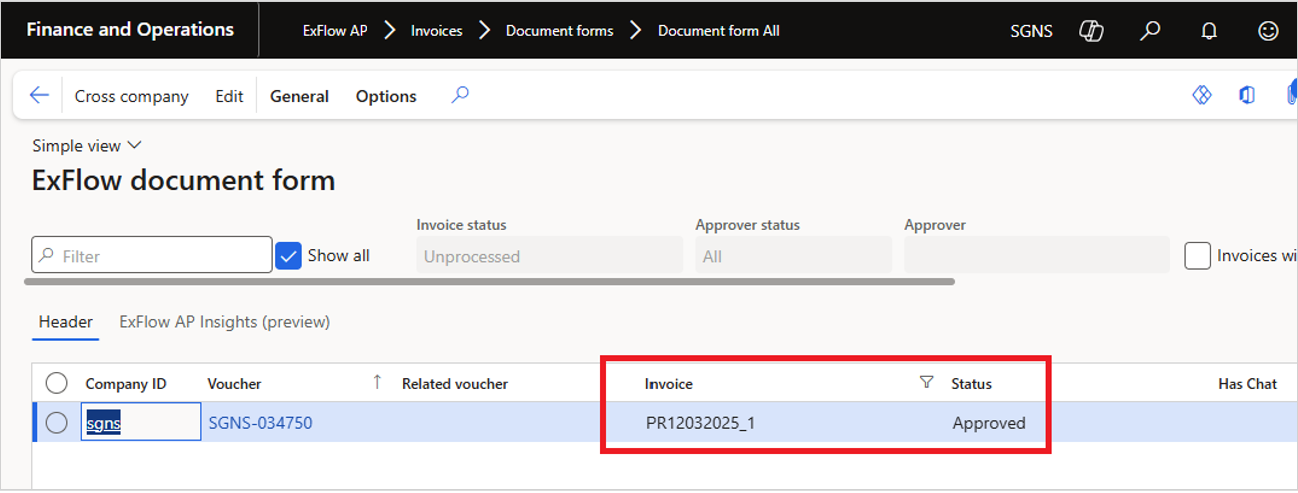Screen dimensions: 1298x493
Task: Click the Open in Office icon
Action: 1246,95
